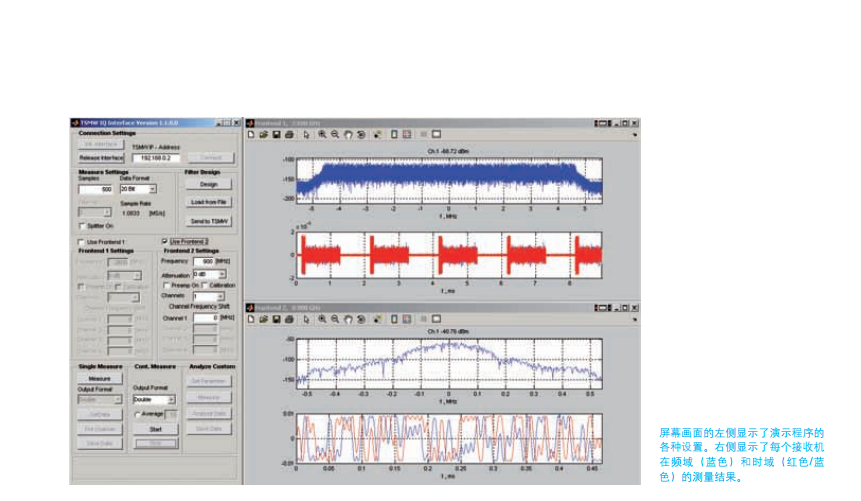Toggle the Splitter On checkbox
861x501 pixels.
82,226
